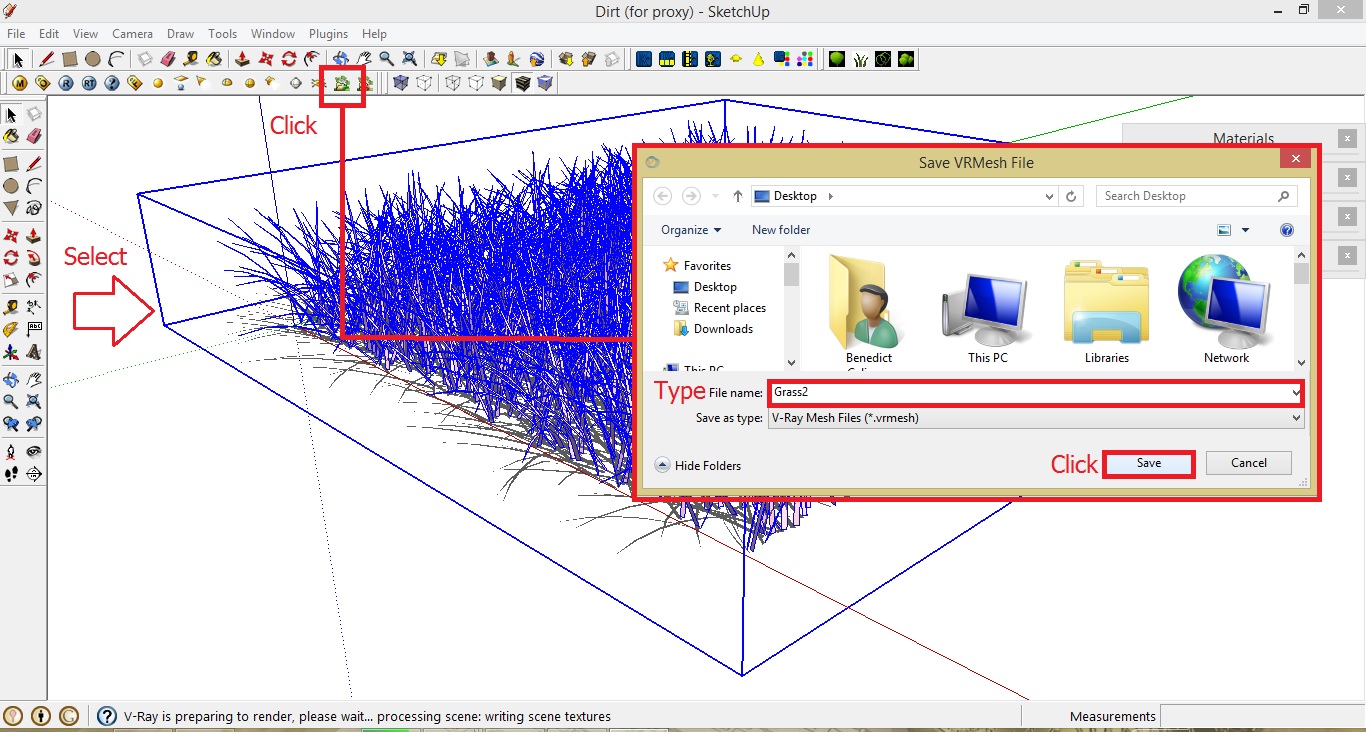The image size is (1366, 732).
Task: Refresh the Desktop location
Action: [x=1071, y=197]
